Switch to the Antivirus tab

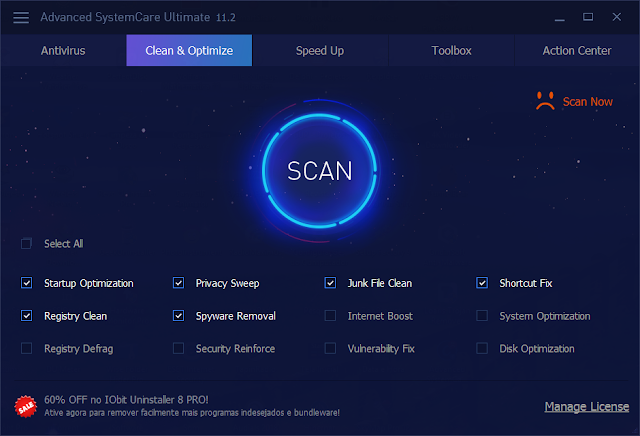pos(63,51)
